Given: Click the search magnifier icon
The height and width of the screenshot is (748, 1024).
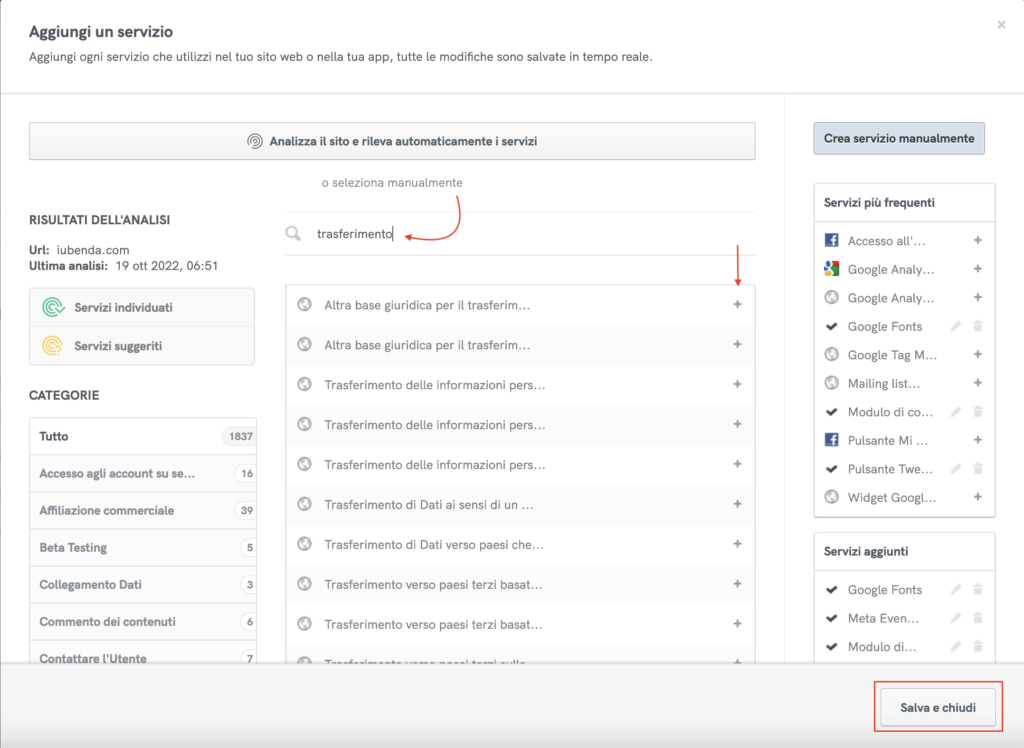Looking at the screenshot, I should point(293,234).
